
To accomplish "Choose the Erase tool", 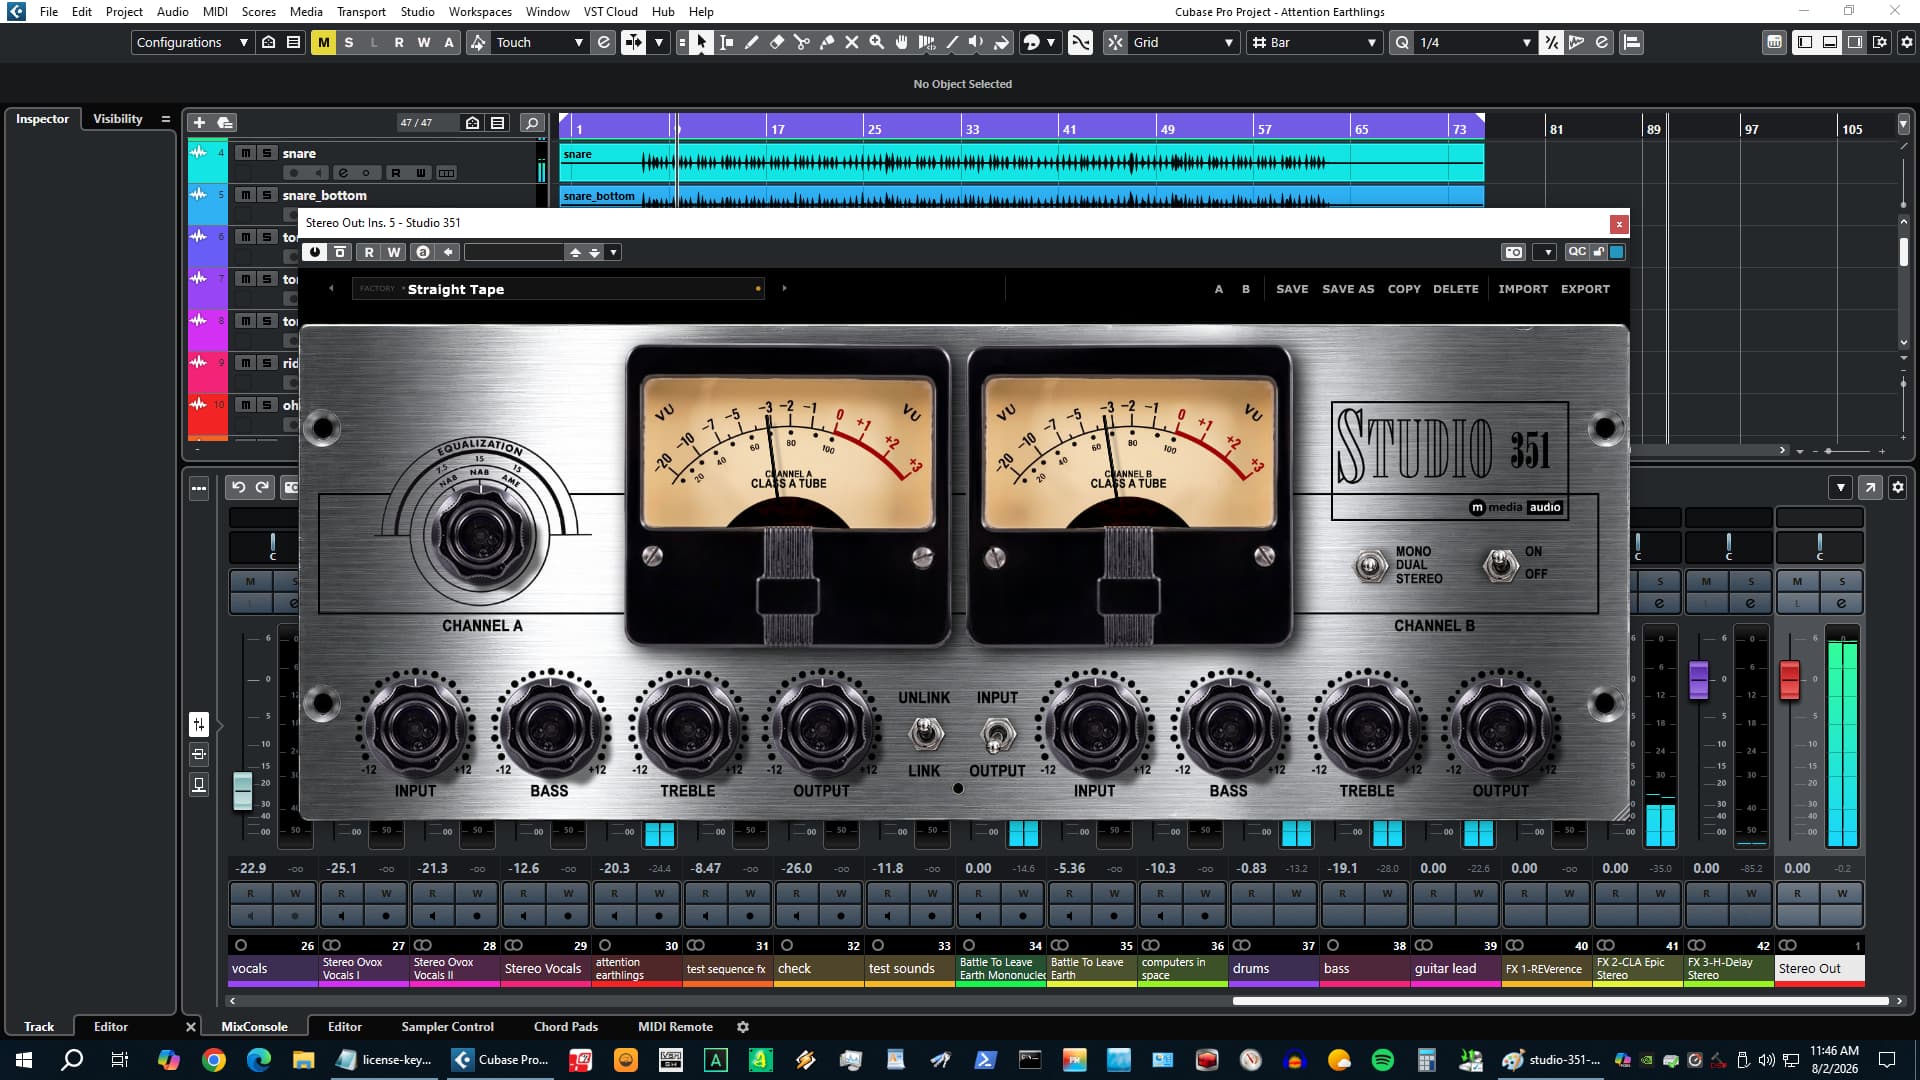I will (x=776, y=42).
